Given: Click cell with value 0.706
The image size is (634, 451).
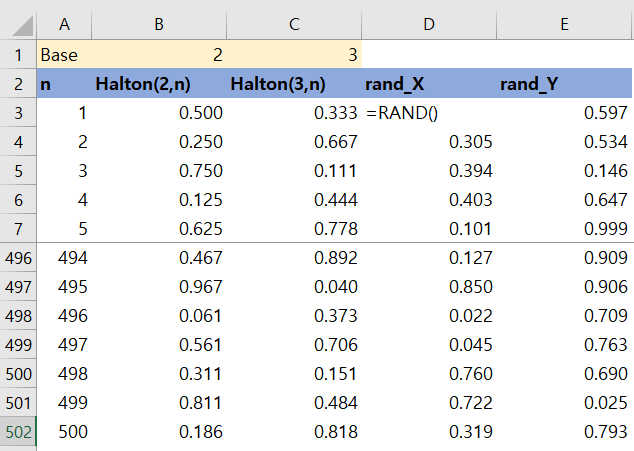Looking at the screenshot, I should [x=294, y=345].
